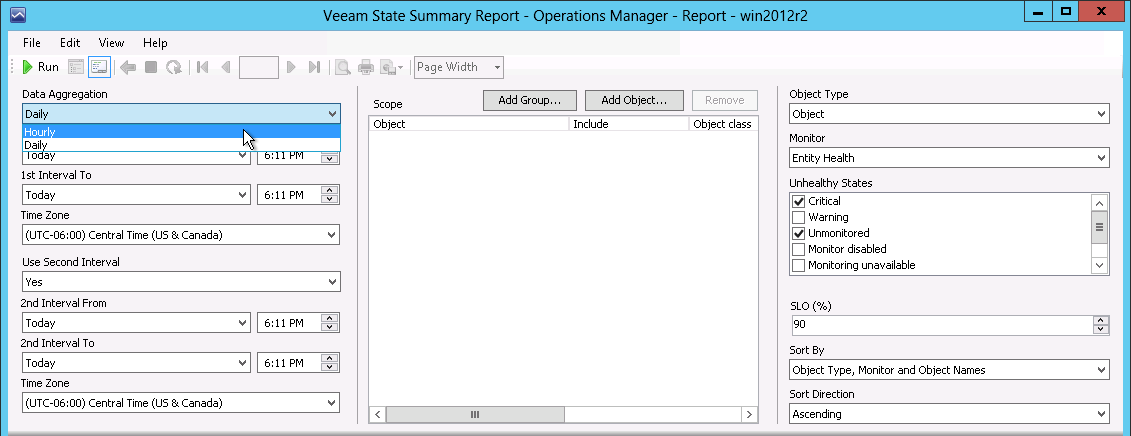Click the Object column header
This screenshot has height=436, width=1131.
[469, 124]
